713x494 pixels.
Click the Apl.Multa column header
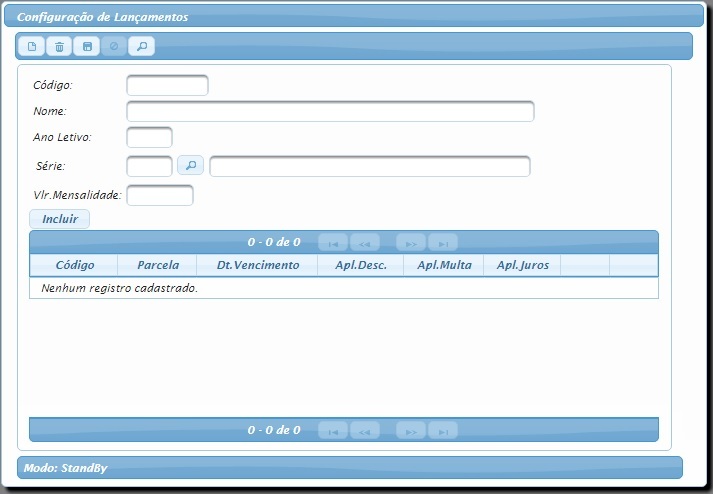pos(444,265)
